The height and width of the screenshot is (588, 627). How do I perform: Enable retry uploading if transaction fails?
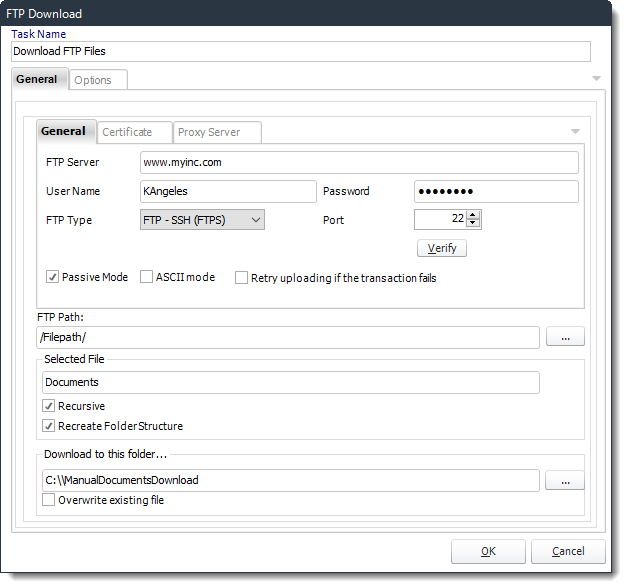tap(241, 278)
